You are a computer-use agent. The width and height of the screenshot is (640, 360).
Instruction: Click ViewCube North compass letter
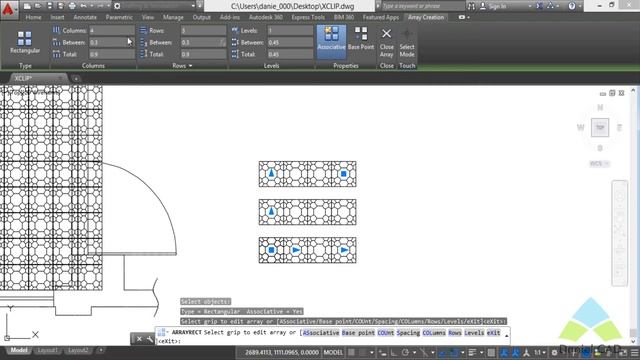(x=600, y=108)
